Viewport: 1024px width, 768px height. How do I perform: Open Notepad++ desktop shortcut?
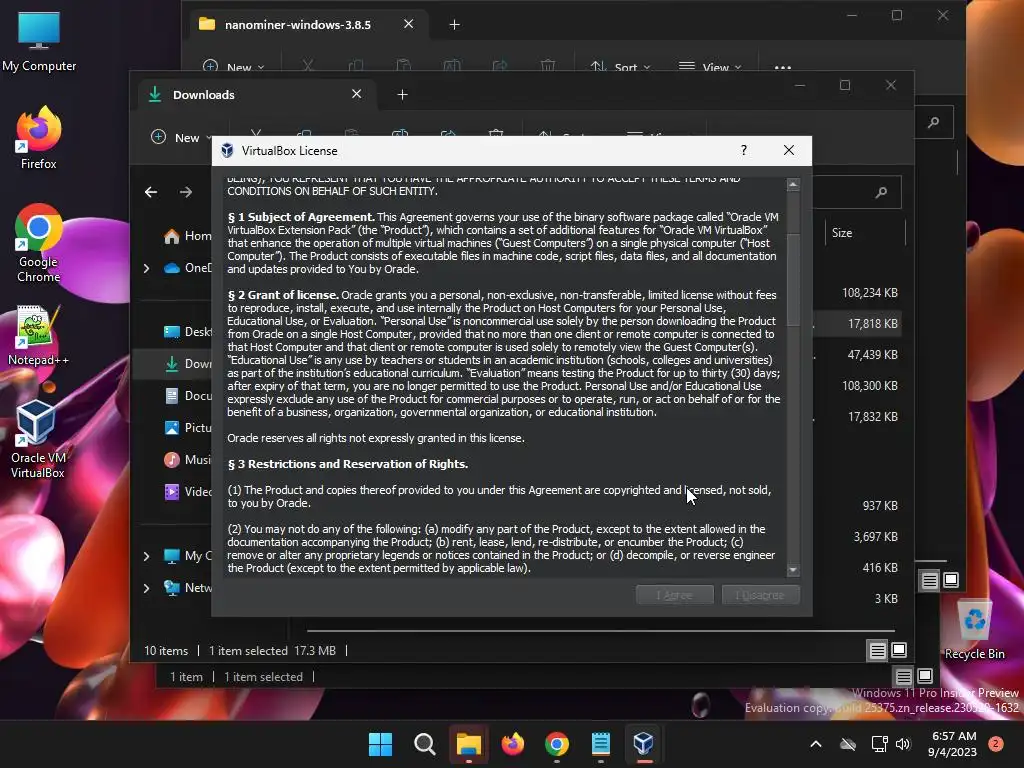tap(39, 336)
